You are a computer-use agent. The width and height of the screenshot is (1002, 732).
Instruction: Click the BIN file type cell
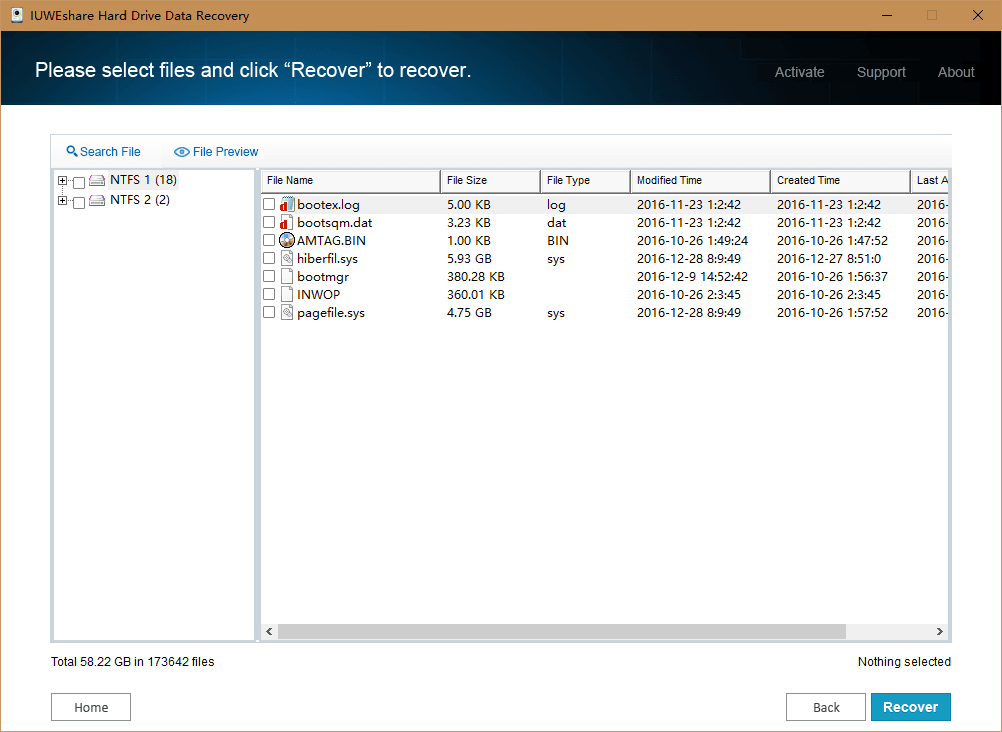point(558,240)
